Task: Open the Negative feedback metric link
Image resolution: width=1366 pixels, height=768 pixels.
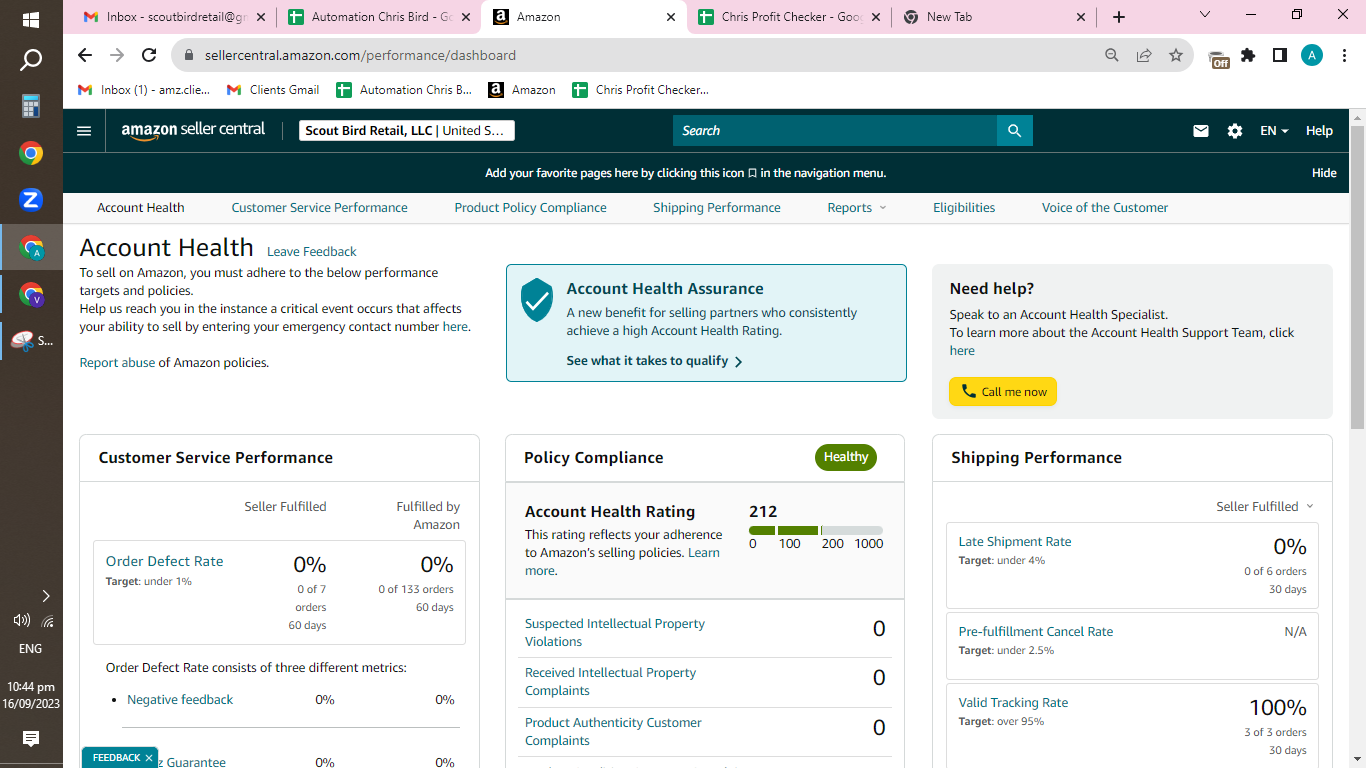Action: [180, 700]
